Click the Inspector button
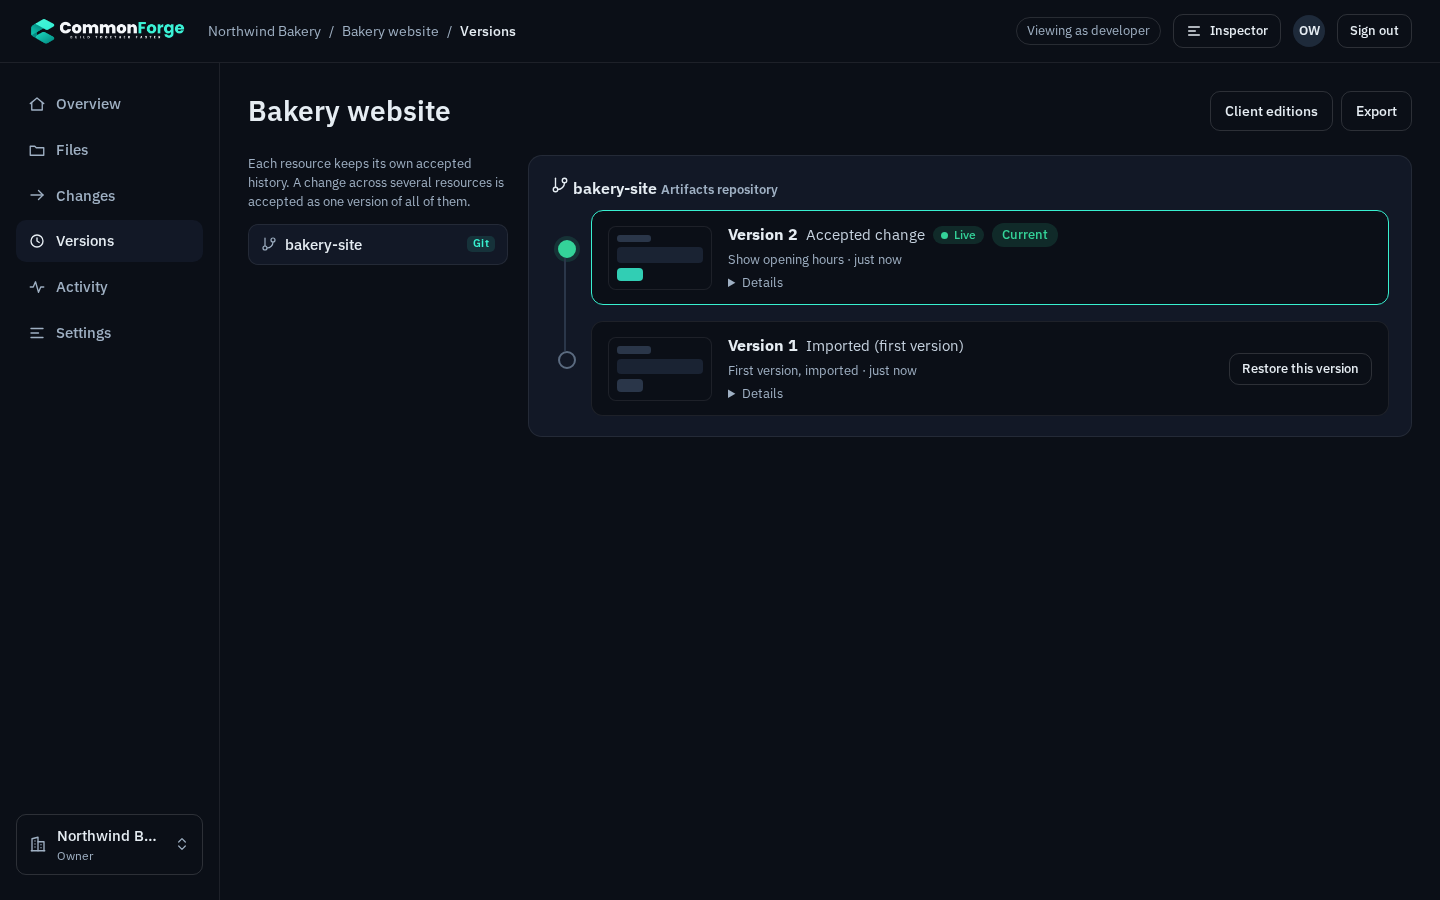Image resolution: width=1440 pixels, height=900 pixels. click(x=1227, y=31)
